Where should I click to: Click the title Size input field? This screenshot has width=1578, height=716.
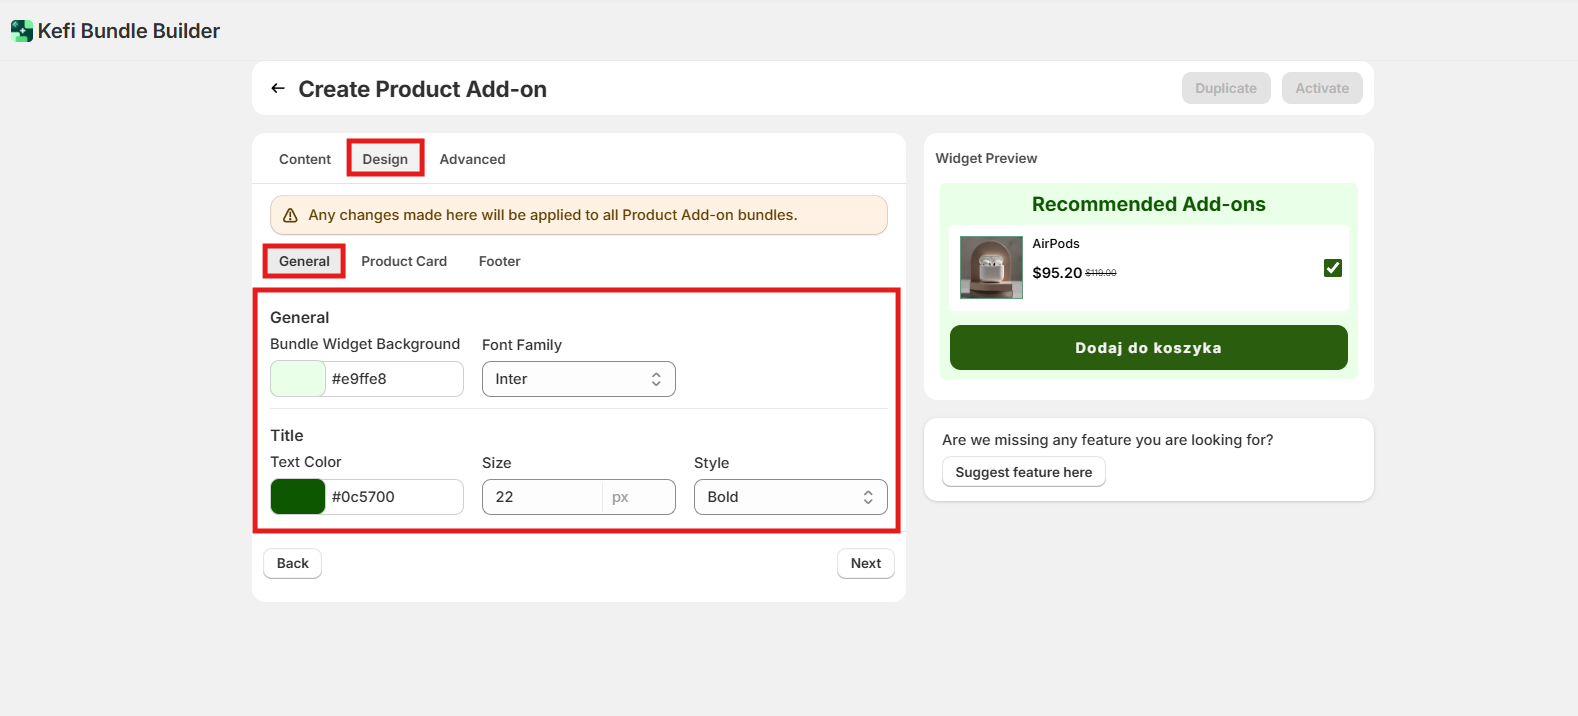tap(543, 497)
